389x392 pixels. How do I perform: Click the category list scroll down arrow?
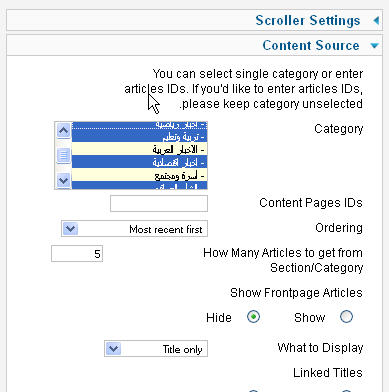click(63, 181)
